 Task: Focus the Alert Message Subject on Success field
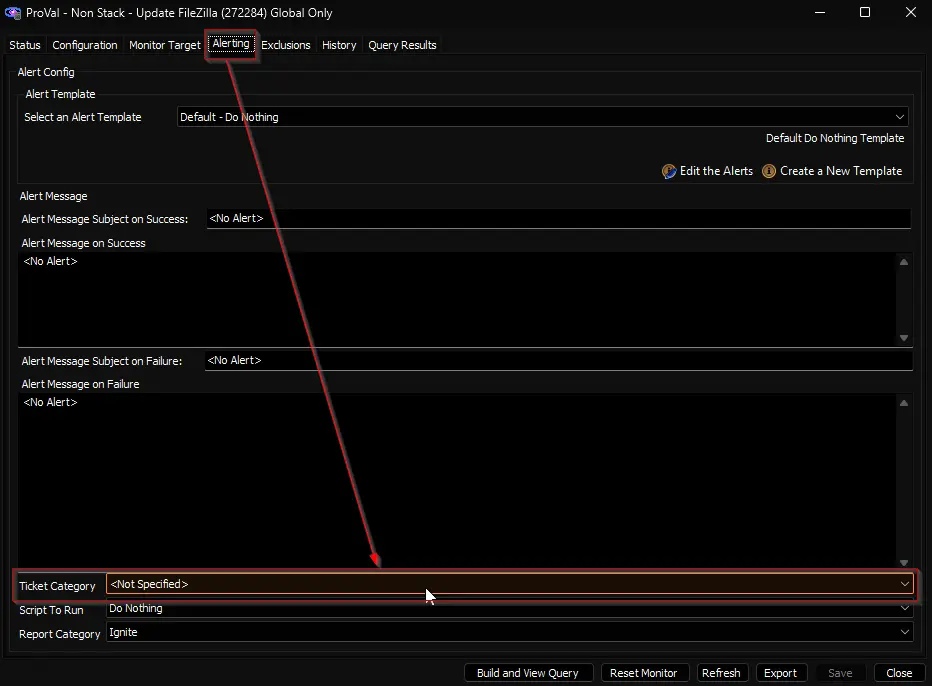[x=558, y=218]
